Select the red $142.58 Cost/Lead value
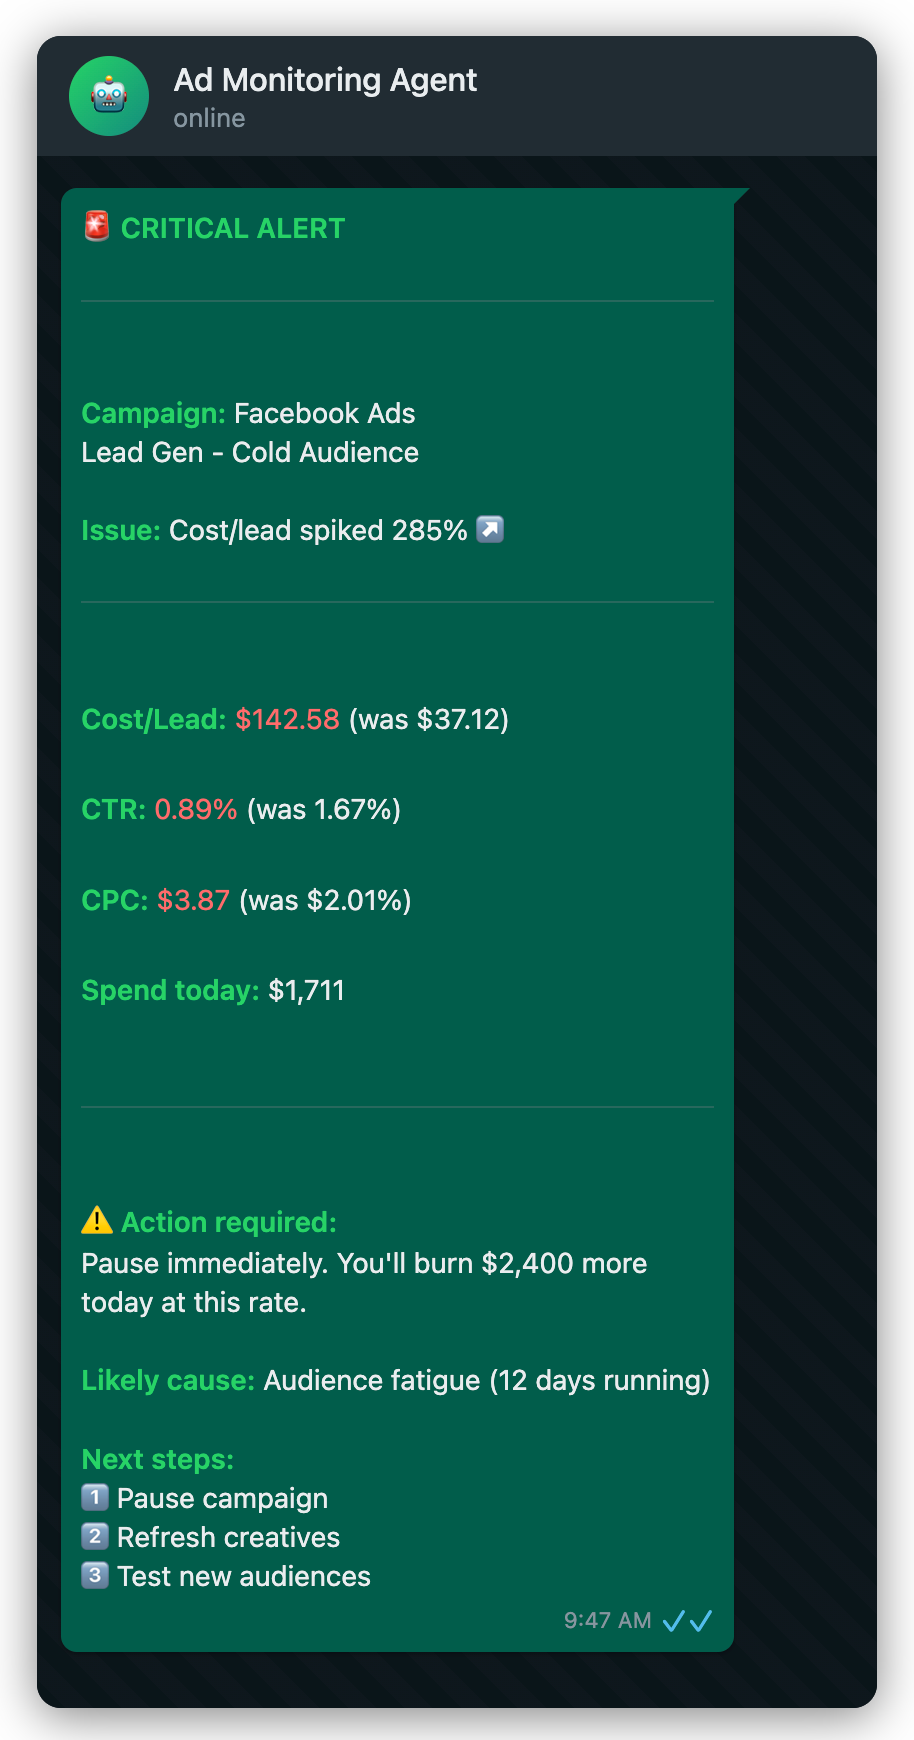This screenshot has width=914, height=1740. click(287, 719)
